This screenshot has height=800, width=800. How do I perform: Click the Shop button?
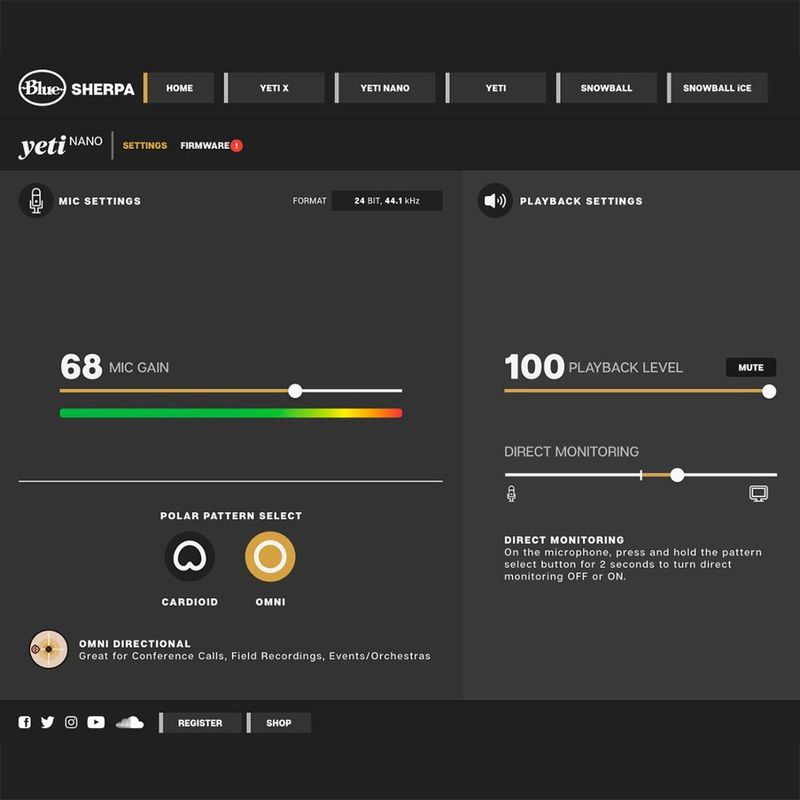point(279,723)
